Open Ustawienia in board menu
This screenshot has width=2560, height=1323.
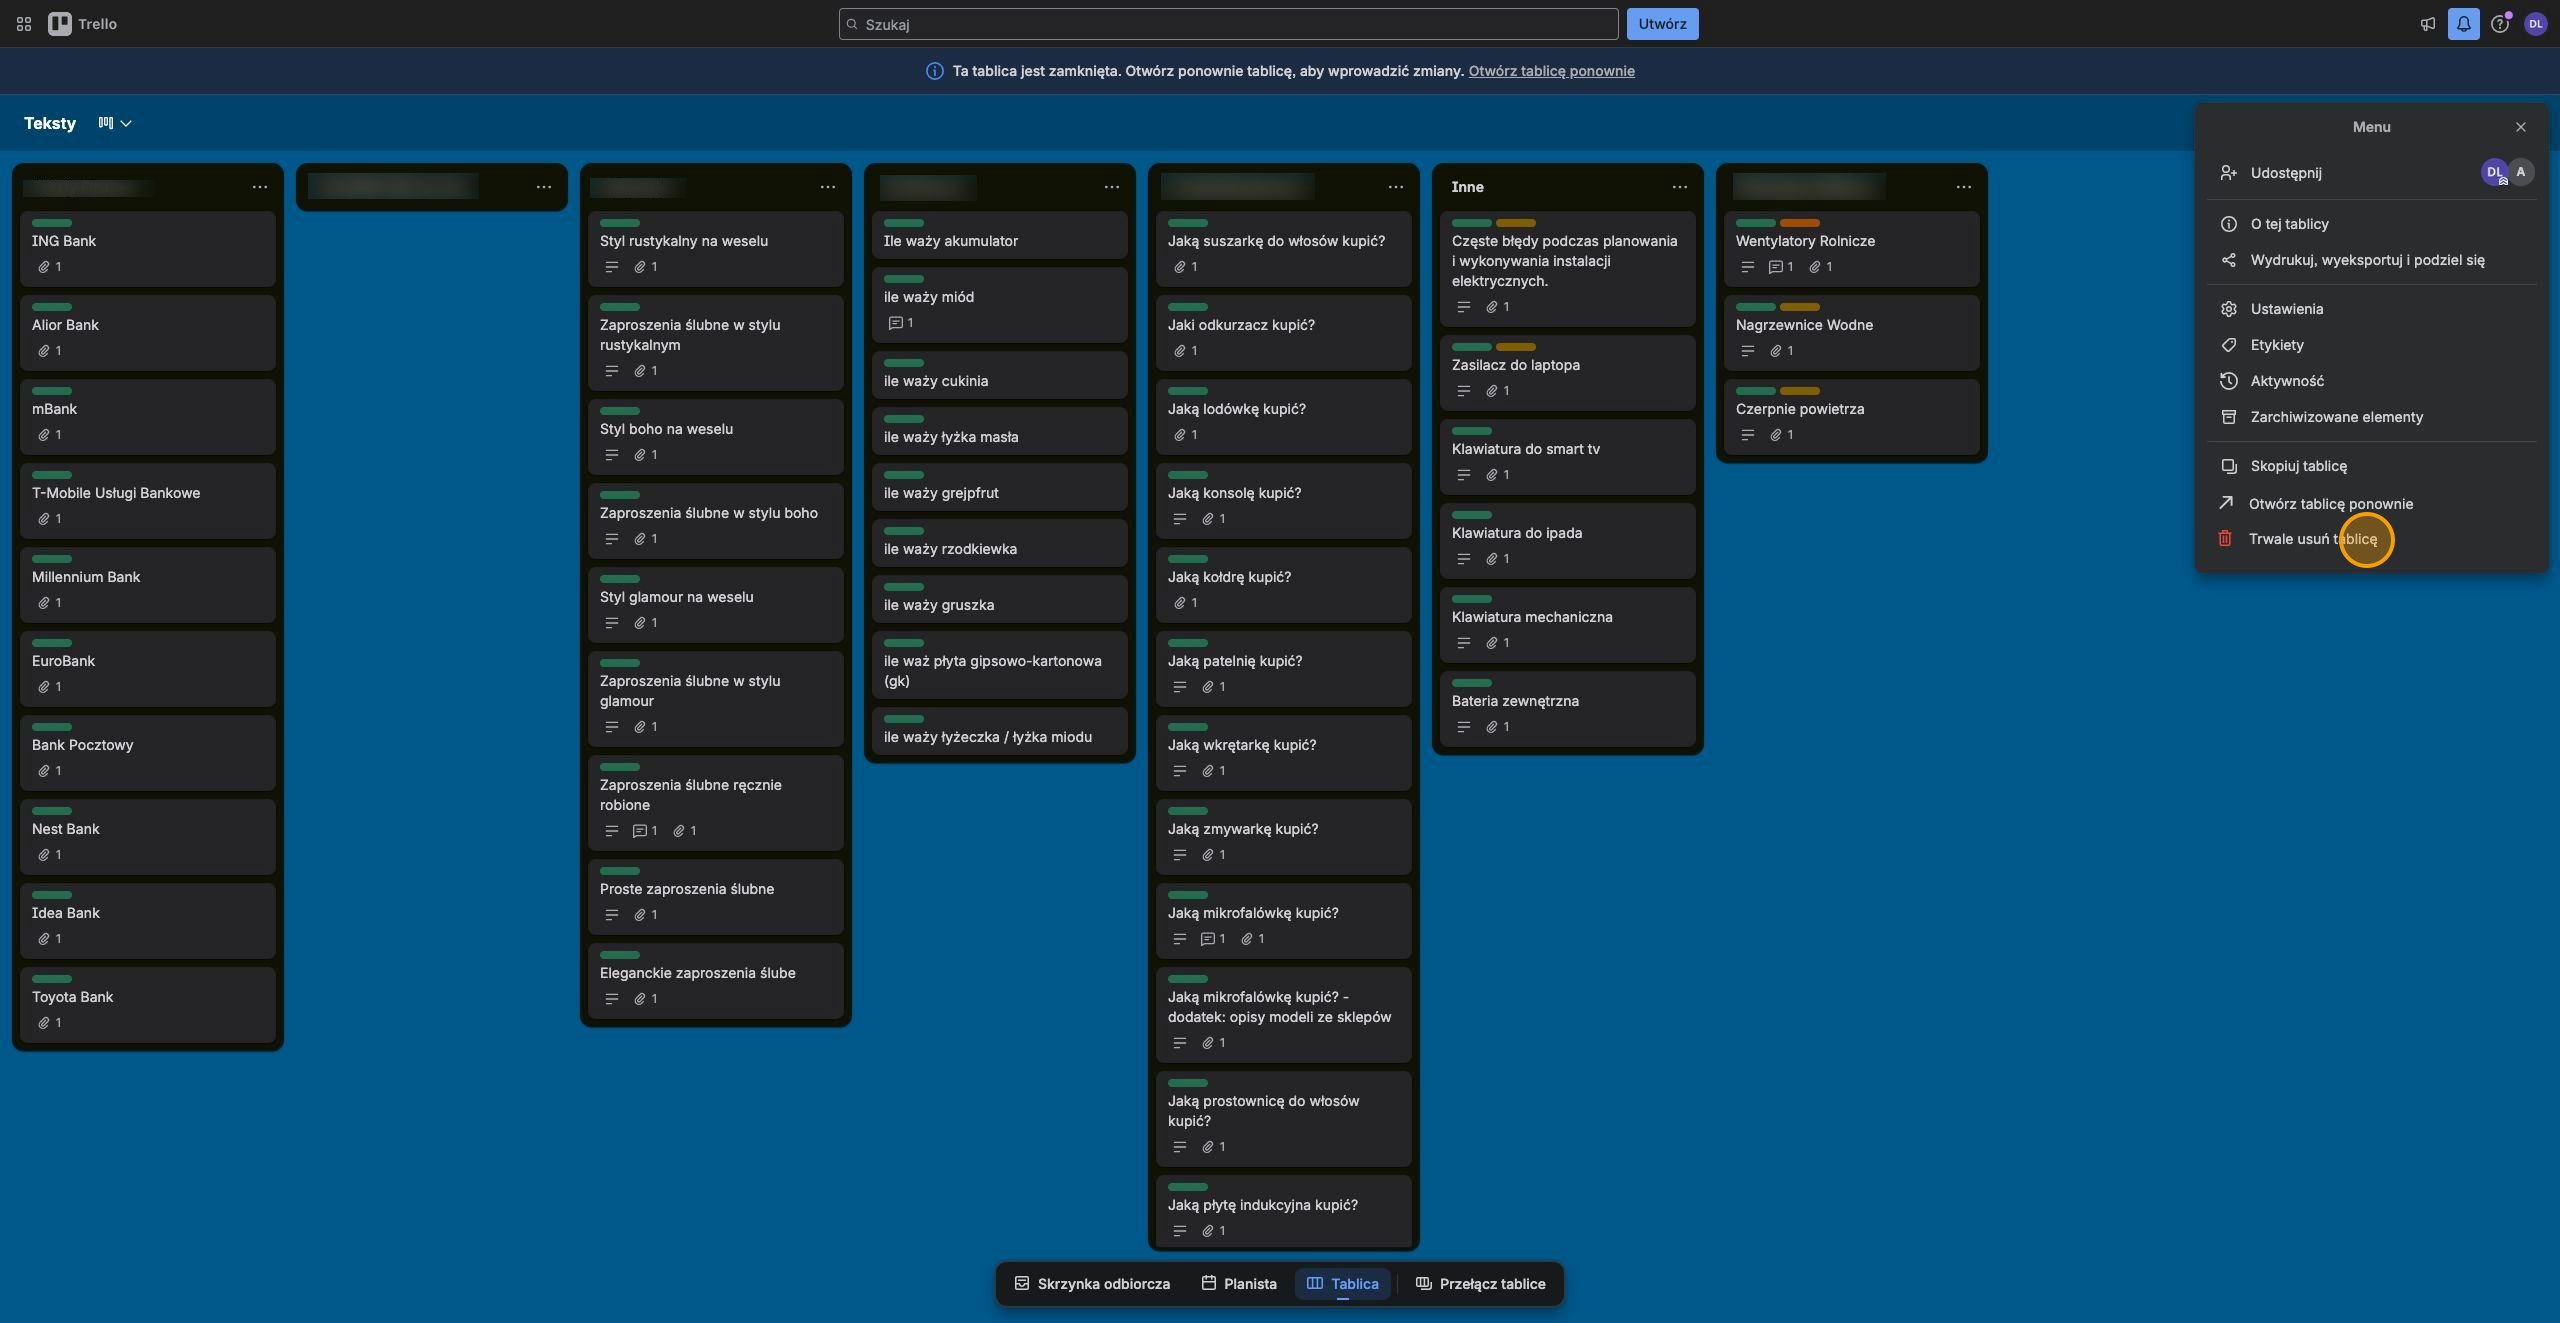point(2371,309)
